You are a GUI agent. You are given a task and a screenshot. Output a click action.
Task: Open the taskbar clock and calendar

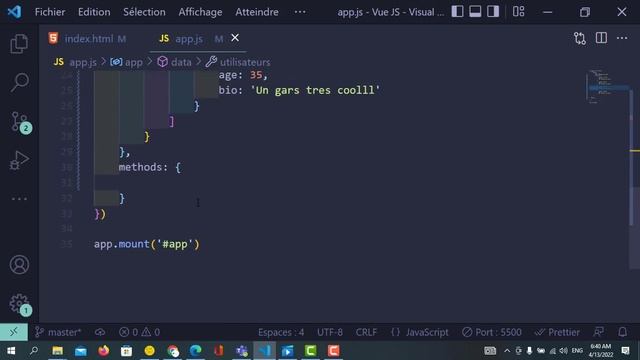point(601,351)
